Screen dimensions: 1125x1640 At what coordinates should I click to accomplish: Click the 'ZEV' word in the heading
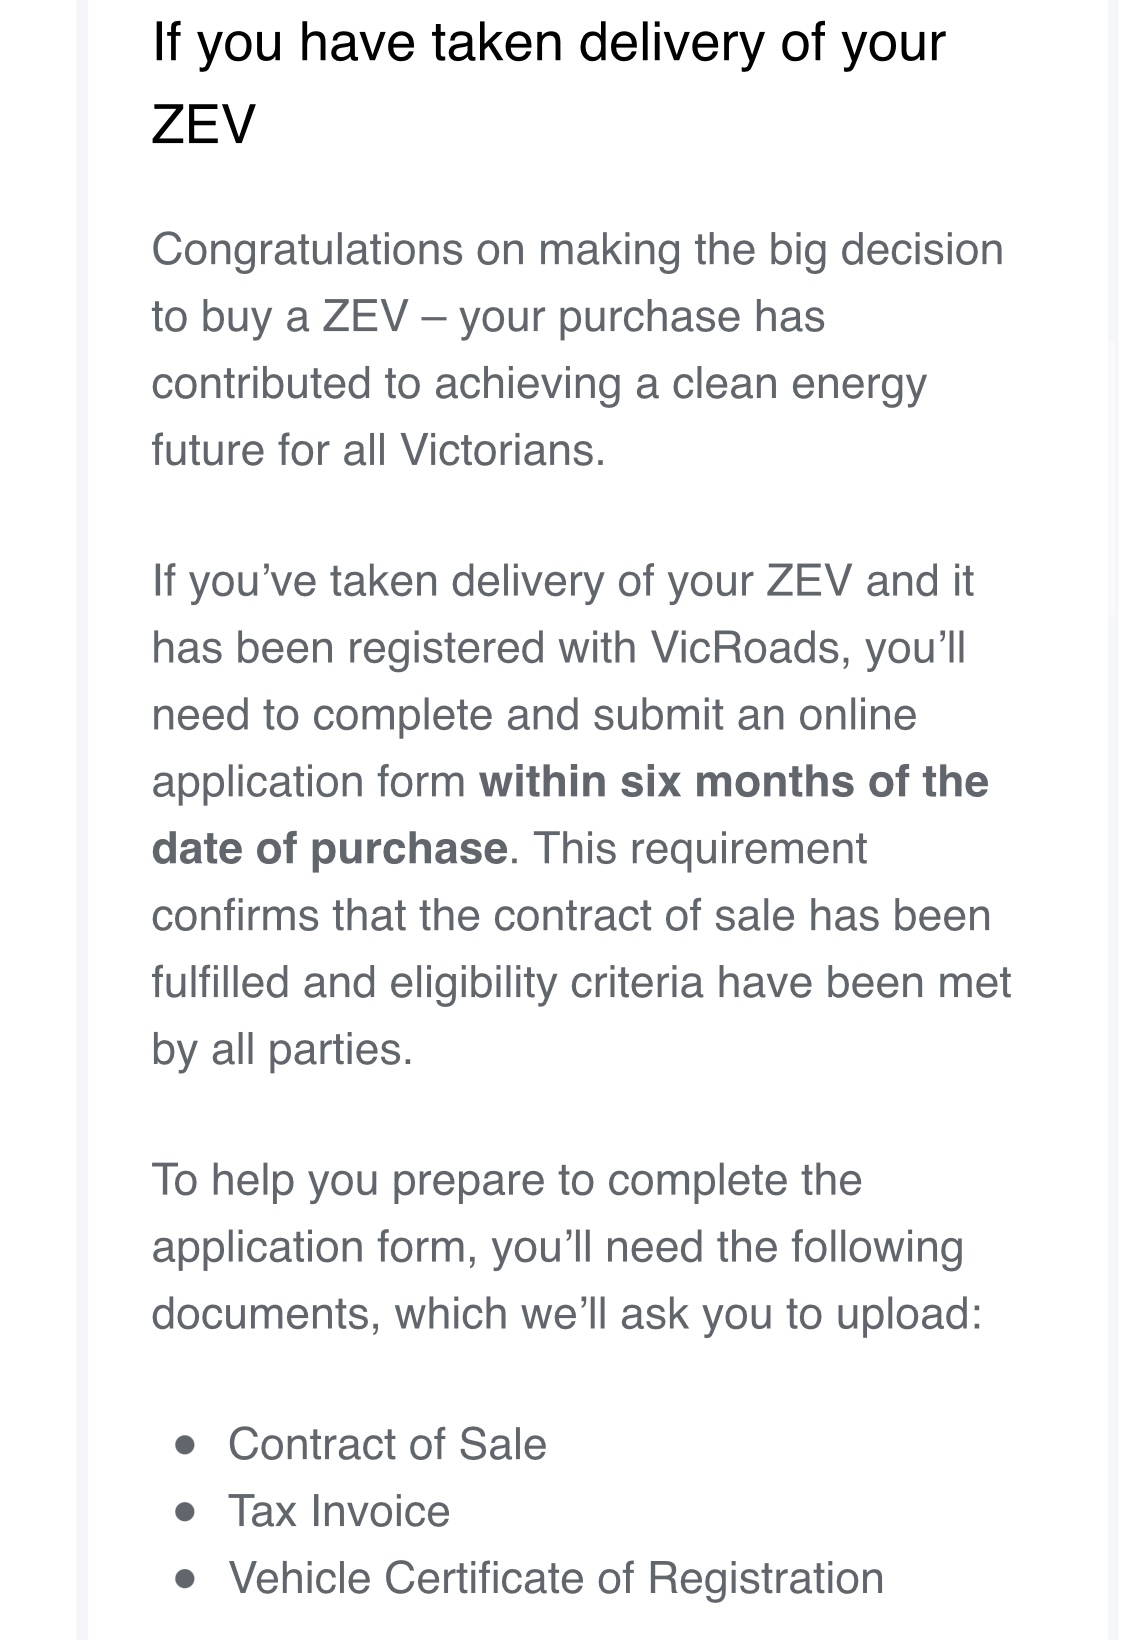[x=203, y=126]
